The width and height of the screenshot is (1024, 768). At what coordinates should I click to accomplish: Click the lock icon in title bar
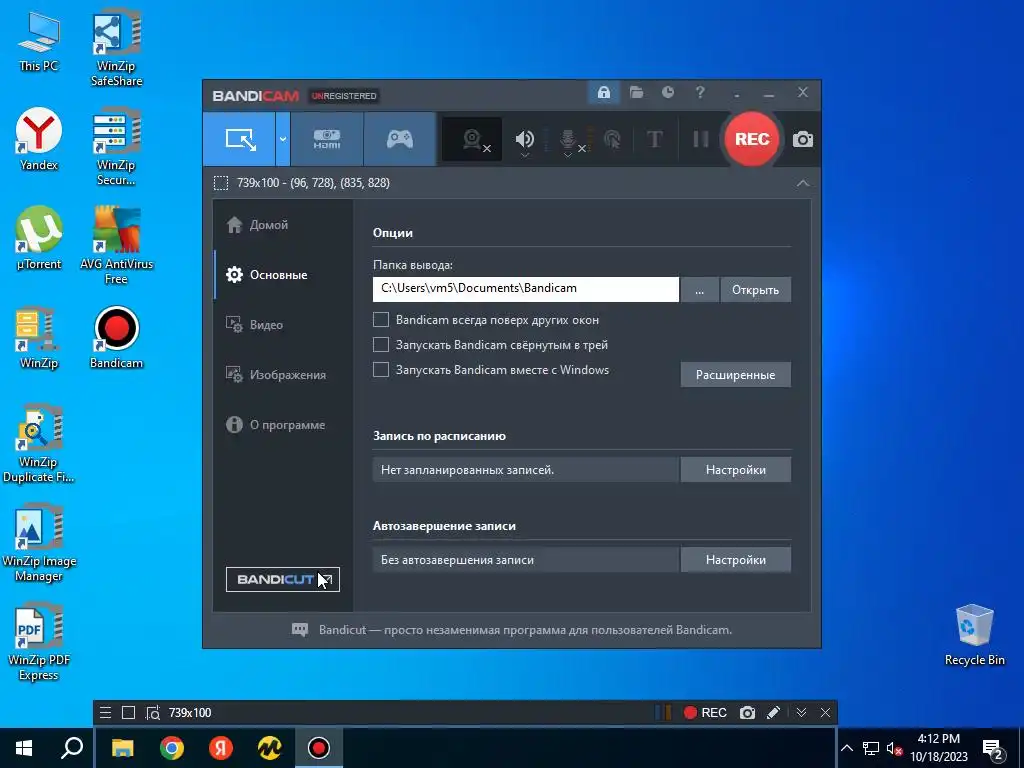[x=603, y=93]
